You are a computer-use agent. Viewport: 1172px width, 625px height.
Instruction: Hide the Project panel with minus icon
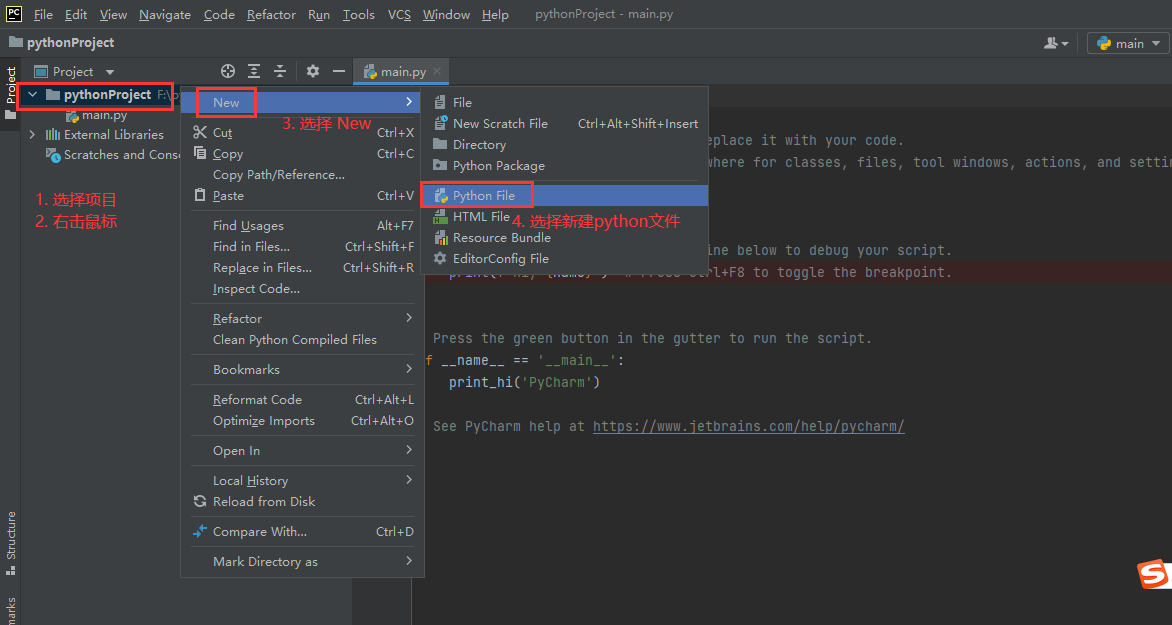(x=339, y=71)
